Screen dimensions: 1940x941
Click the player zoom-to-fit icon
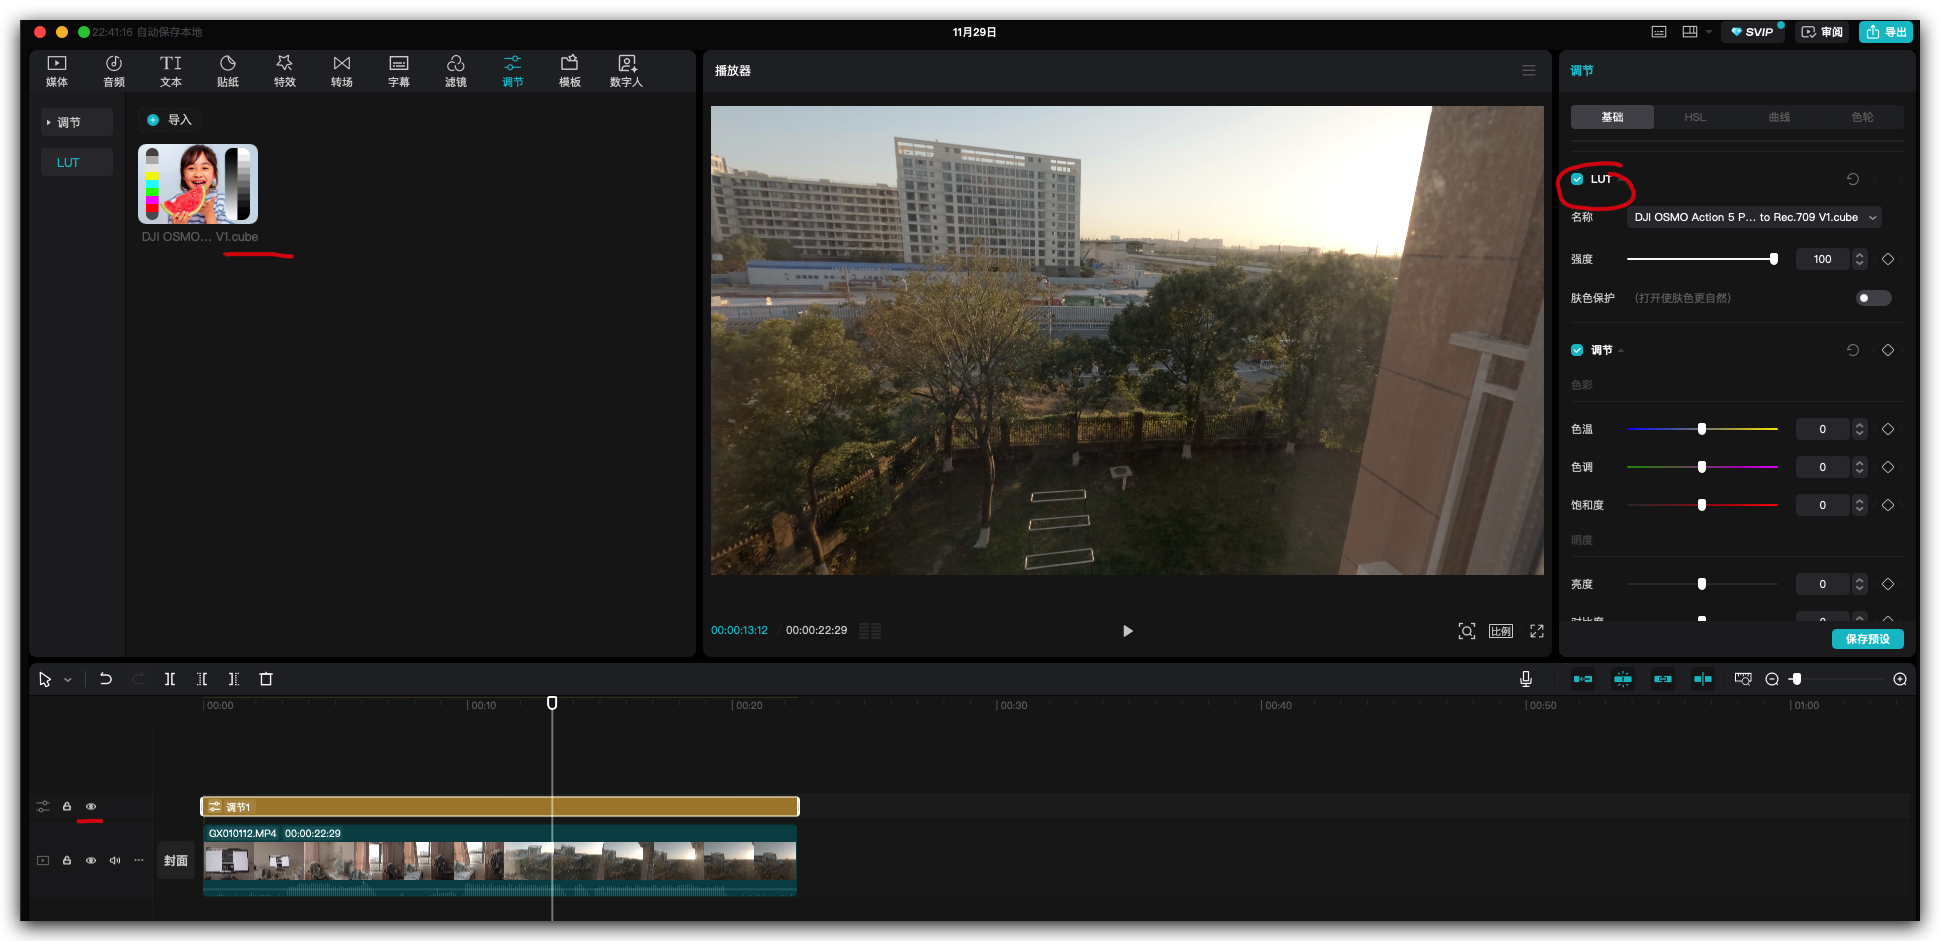point(1467,631)
